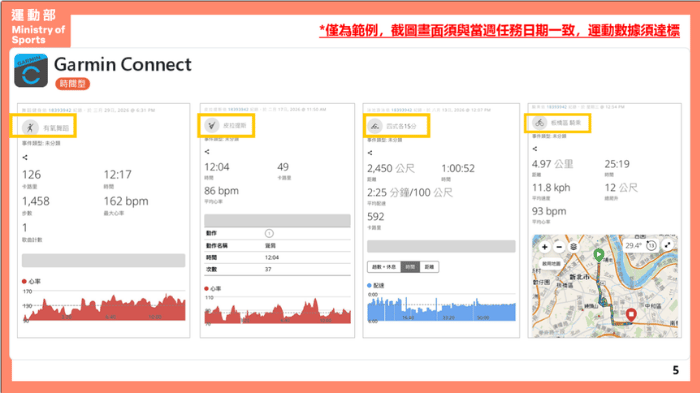
Task: Click the 49 calories value
Action: (x=283, y=167)
